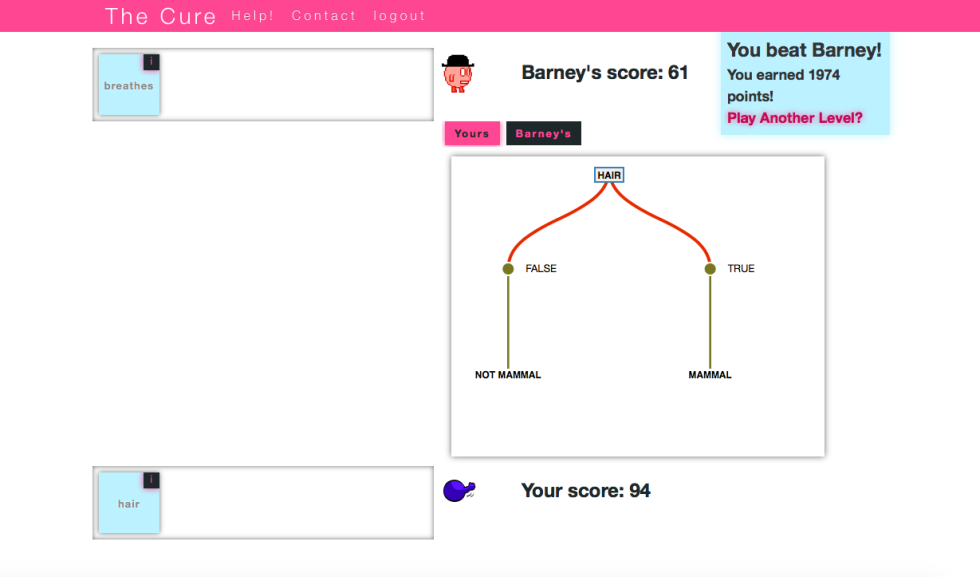
Task: Click the TRUE branch node dot
Action: [x=710, y=269]
